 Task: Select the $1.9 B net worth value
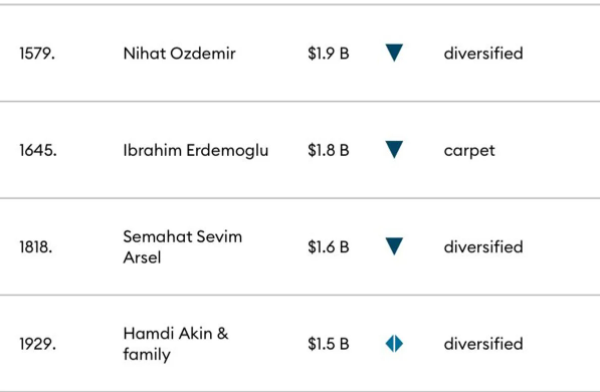click(328, 53)
